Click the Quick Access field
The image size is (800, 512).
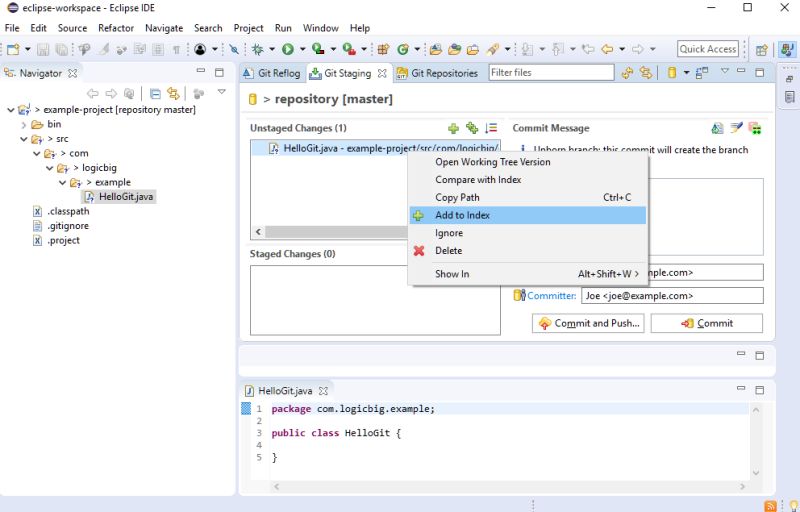[708, 49]
